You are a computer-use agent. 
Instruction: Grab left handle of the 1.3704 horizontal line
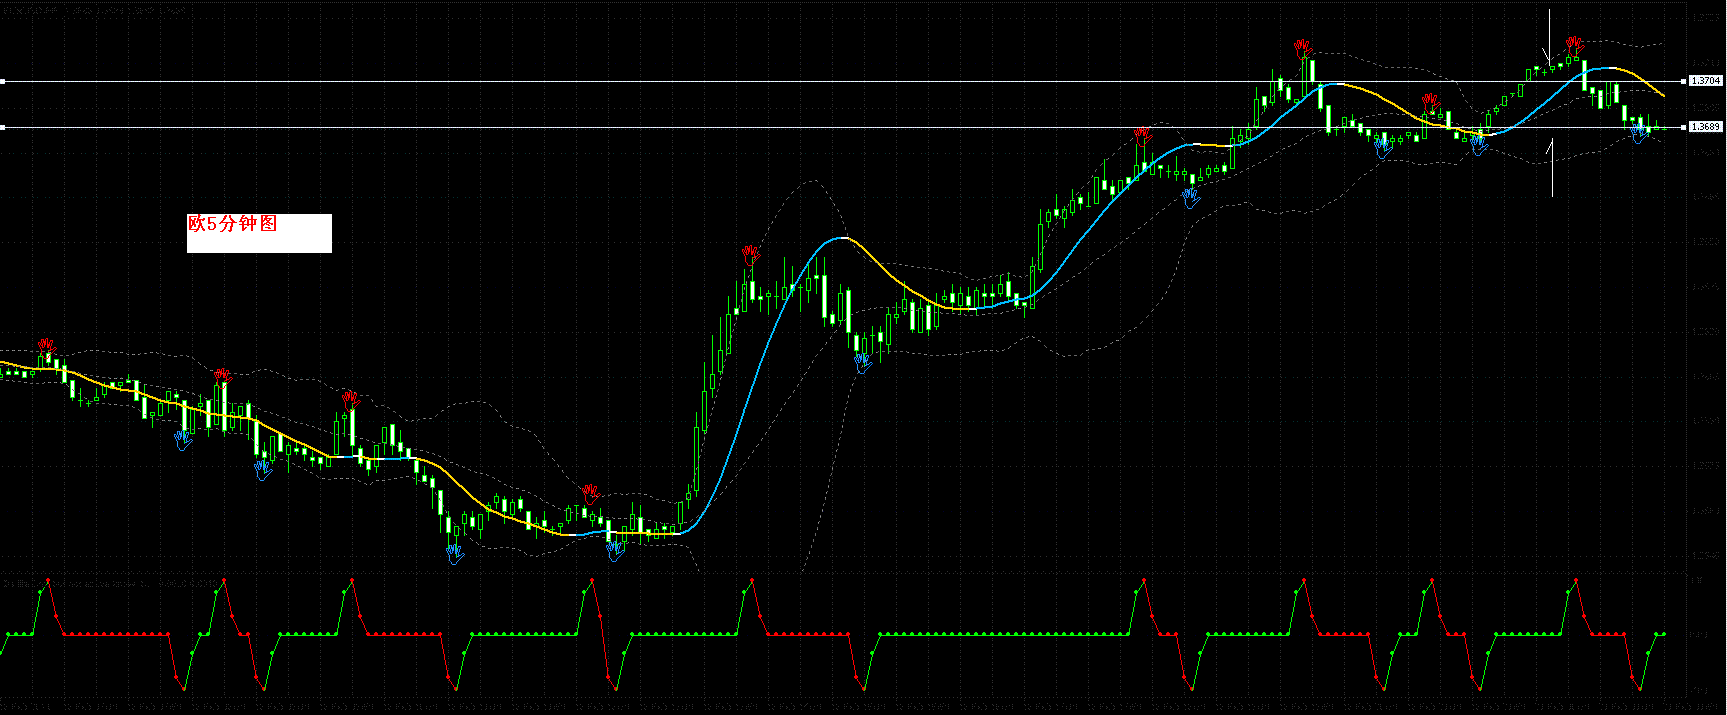tap(3, 81)
